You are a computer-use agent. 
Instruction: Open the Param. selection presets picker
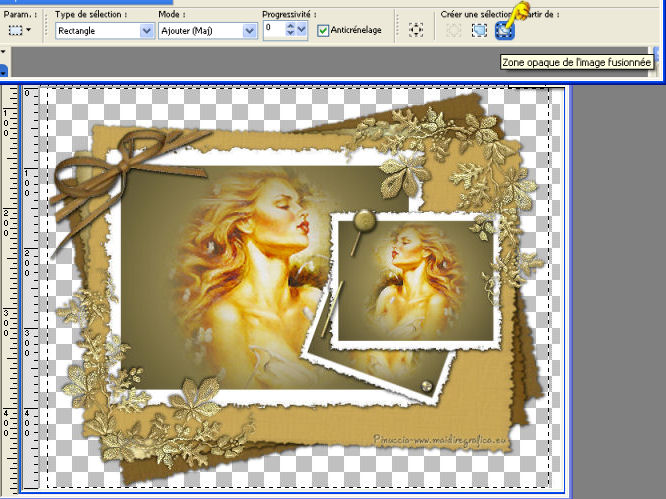[x=20, y=31]
